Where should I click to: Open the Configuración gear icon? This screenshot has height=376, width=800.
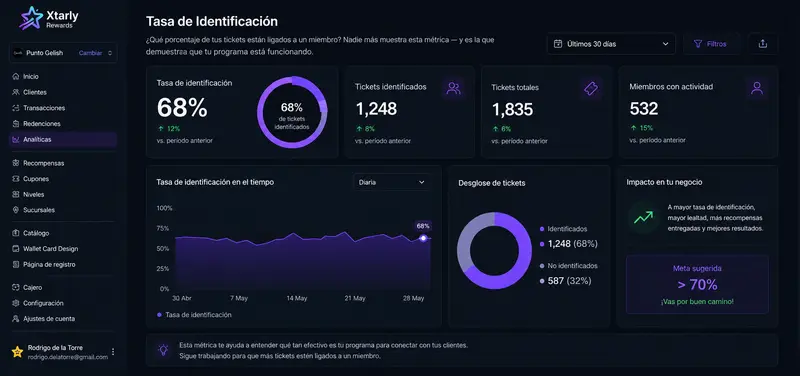click(x=15, y=303)
